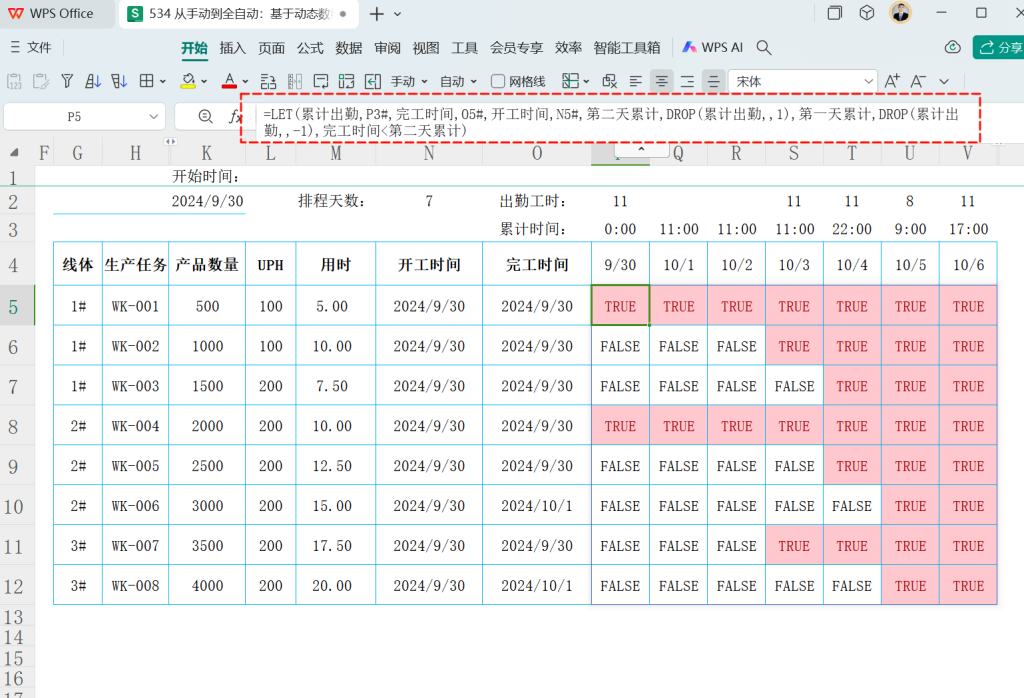The image size is (1024, 698).
Task: Decrease font size with A- icon
Action: pyautogui.click(x=918, y=81)
